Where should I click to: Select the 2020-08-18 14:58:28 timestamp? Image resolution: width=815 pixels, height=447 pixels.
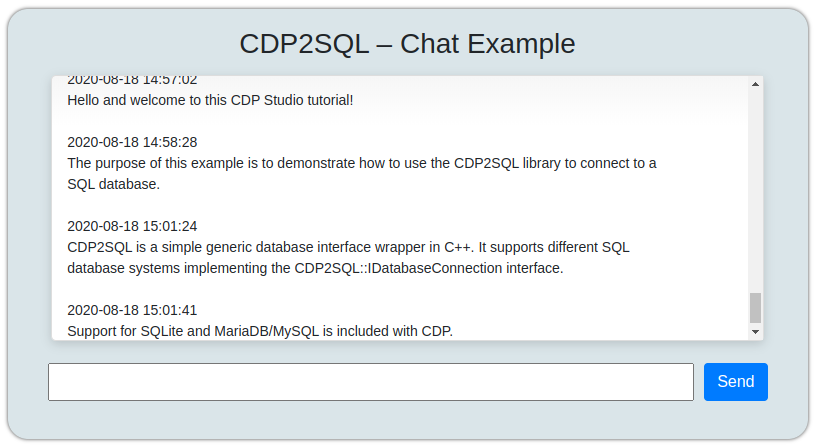point(132,142)
